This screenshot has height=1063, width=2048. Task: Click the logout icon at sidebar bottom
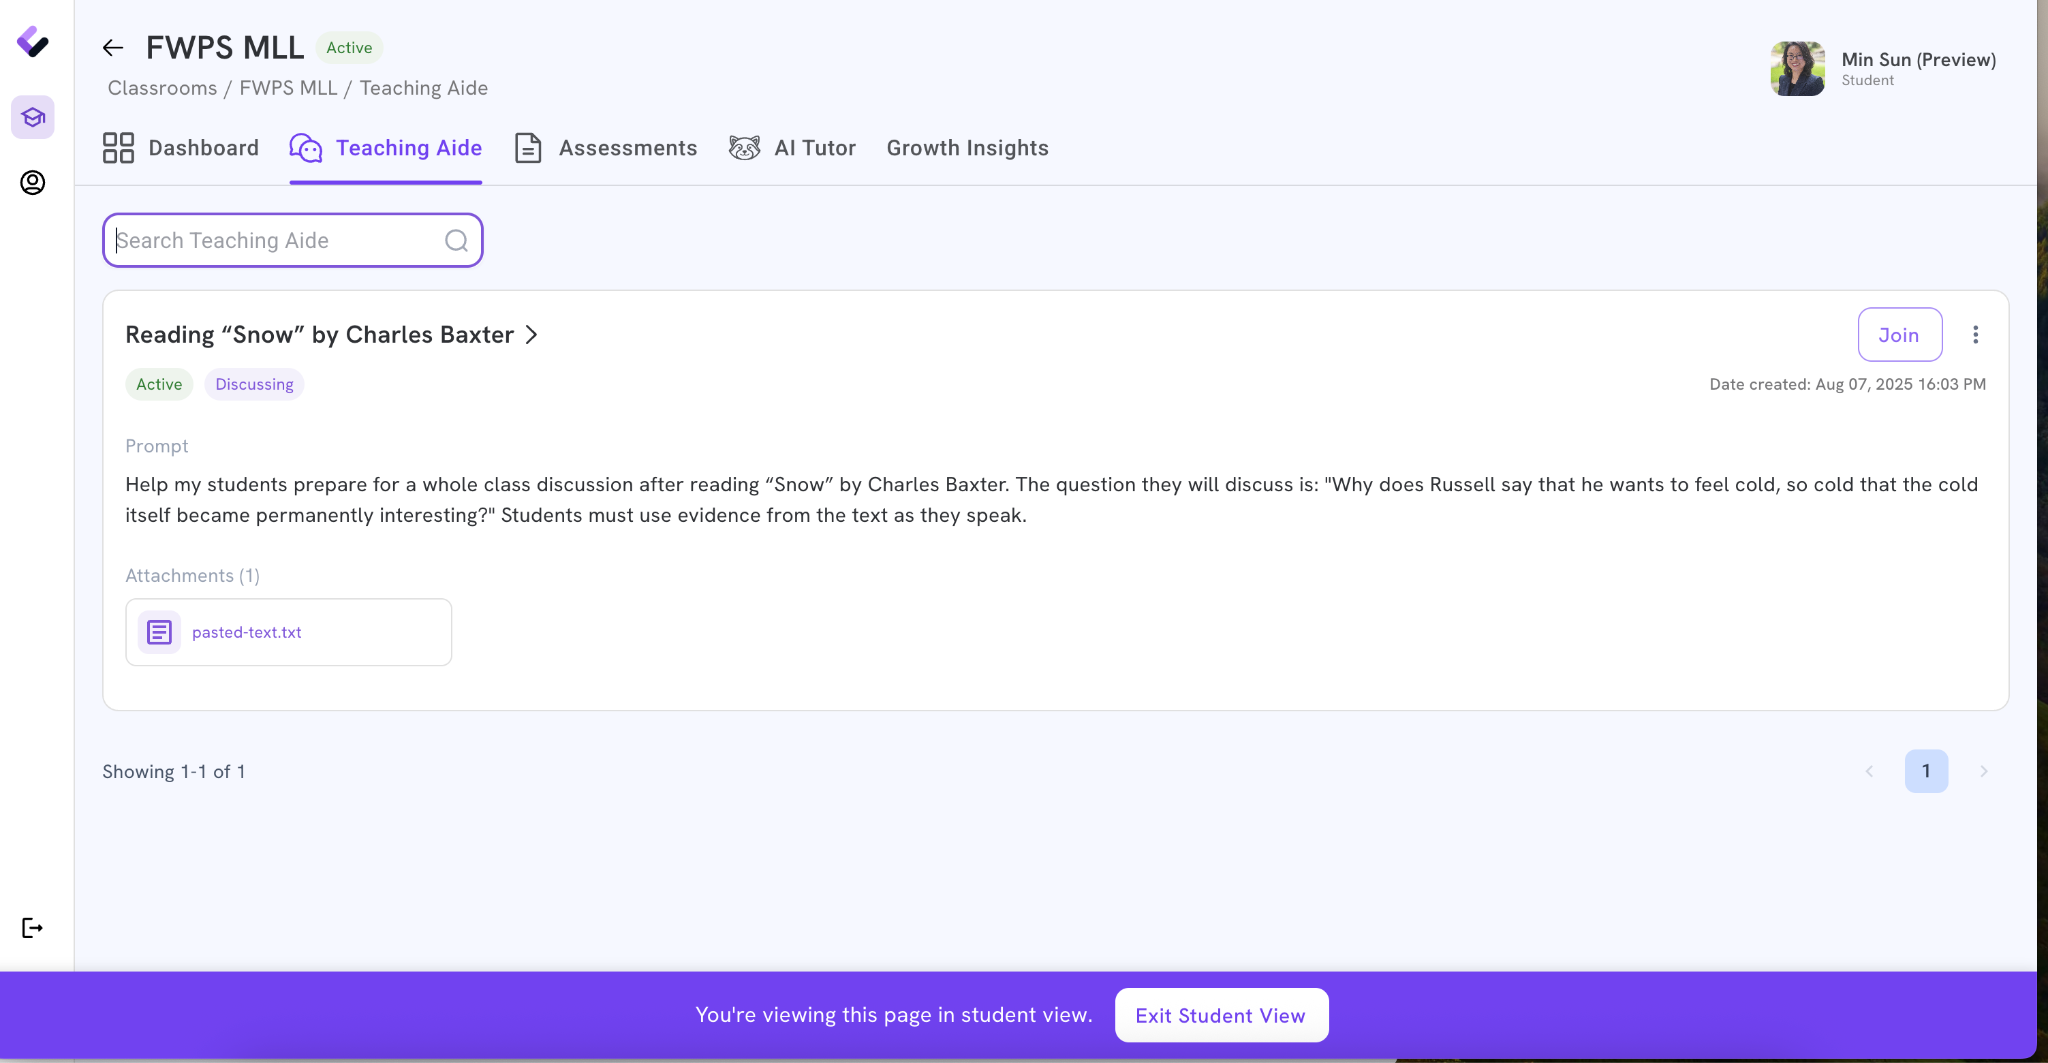click(x=33, y=928)
